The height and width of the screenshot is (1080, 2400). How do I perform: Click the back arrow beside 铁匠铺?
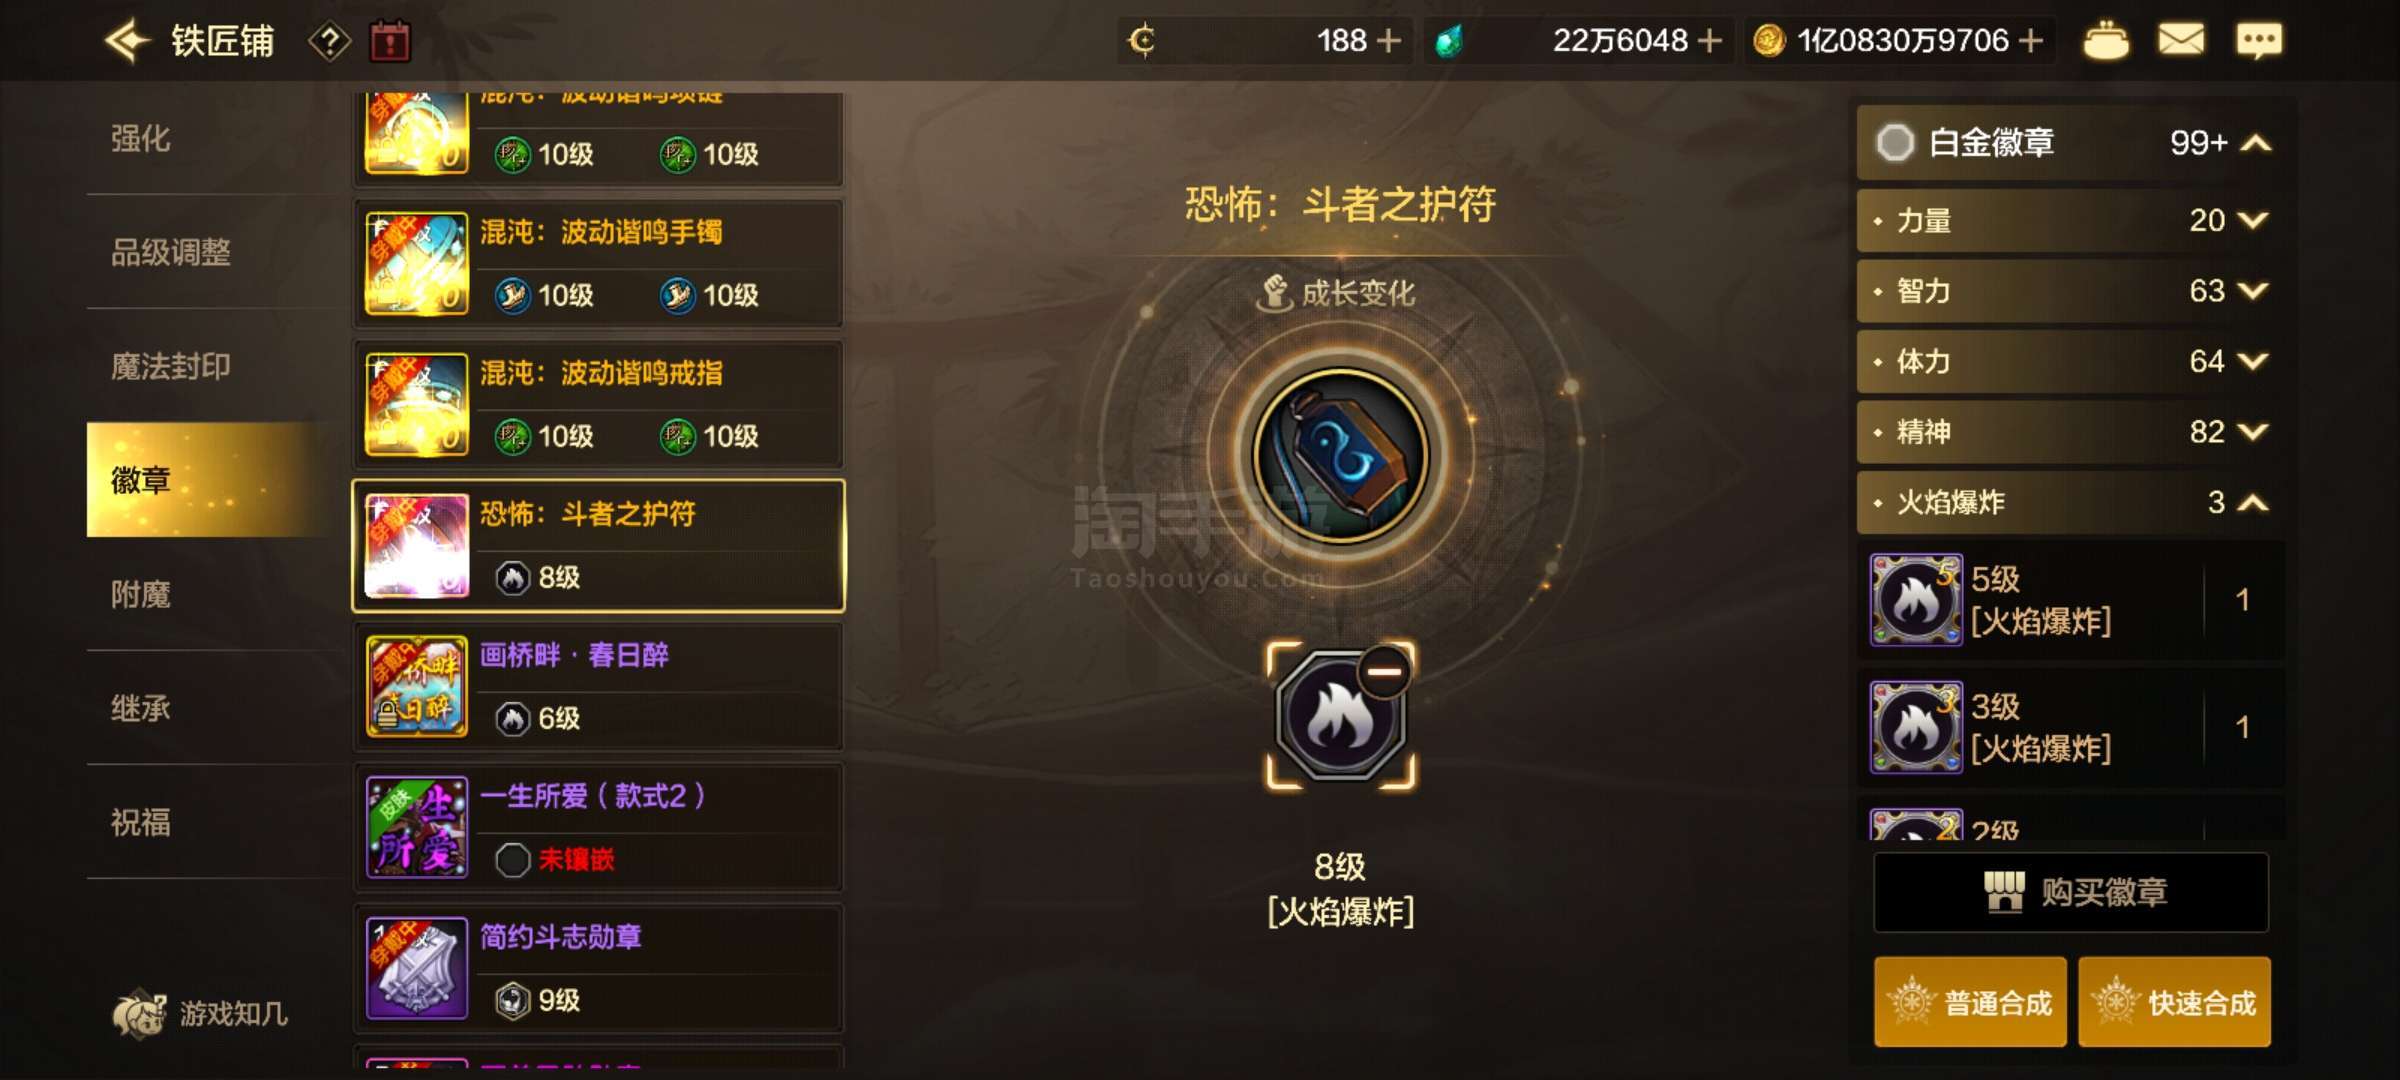pos(128,41)
